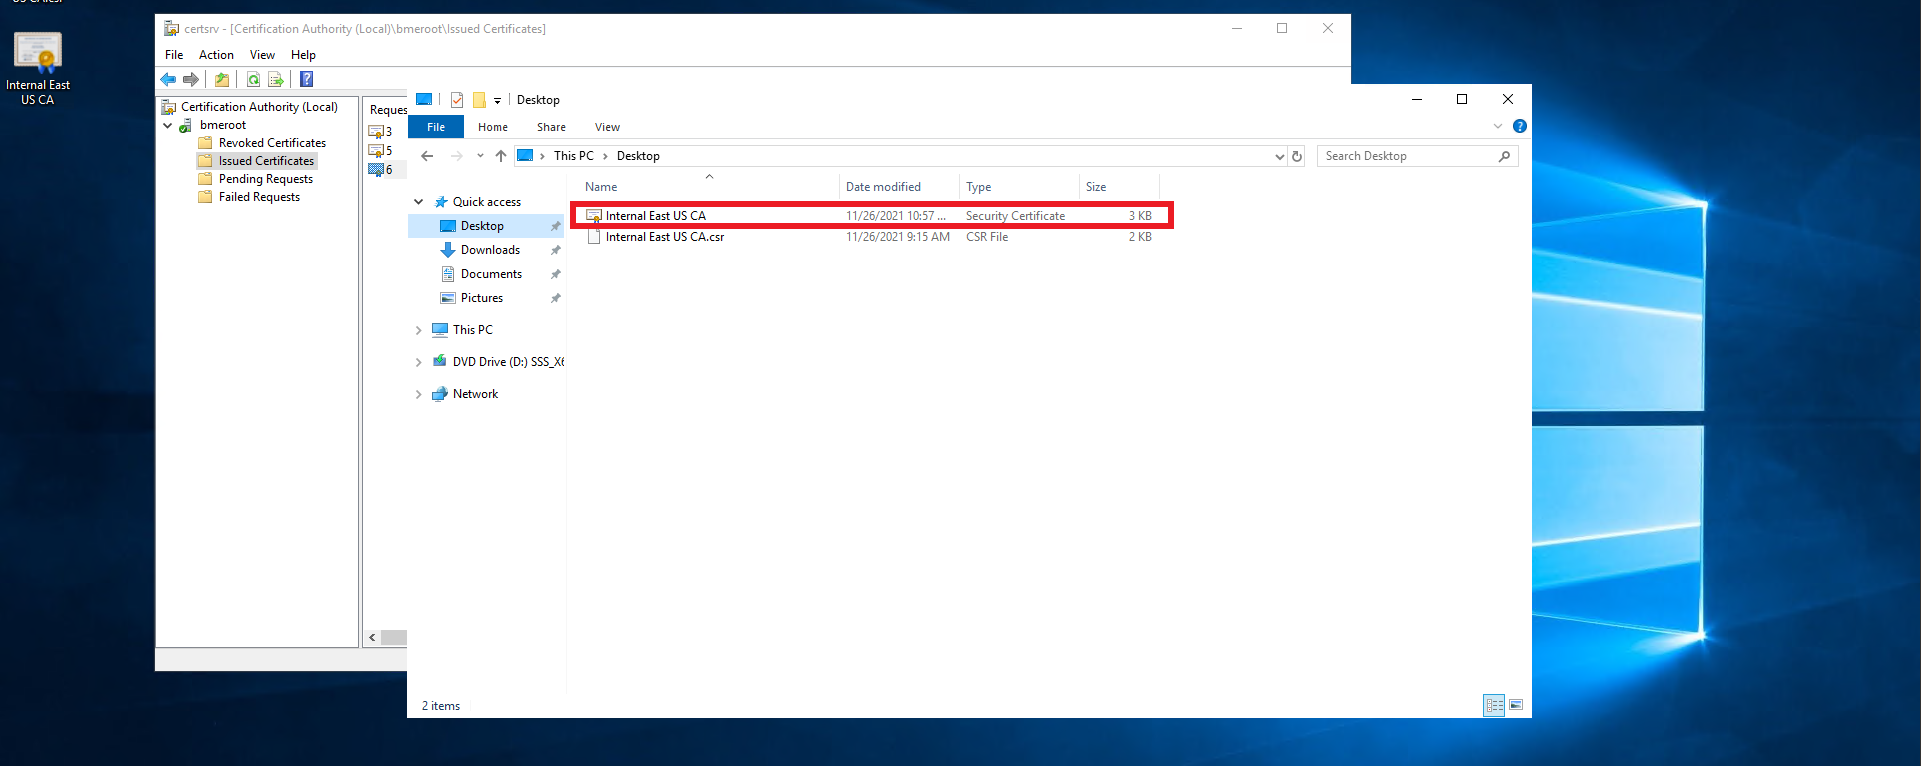1921x766 pixels.
Task: Refresh the Desktop folder view
Action: point(1297,156)
